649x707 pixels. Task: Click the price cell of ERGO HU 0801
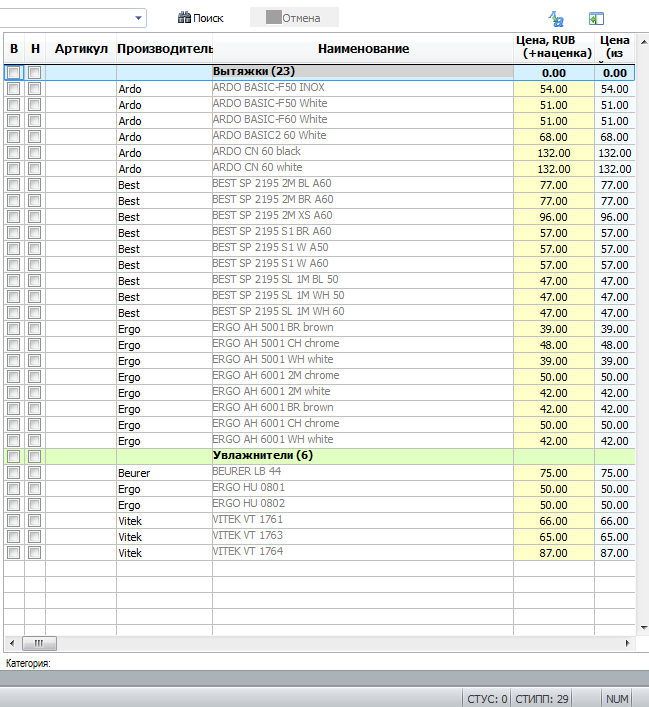554,489
